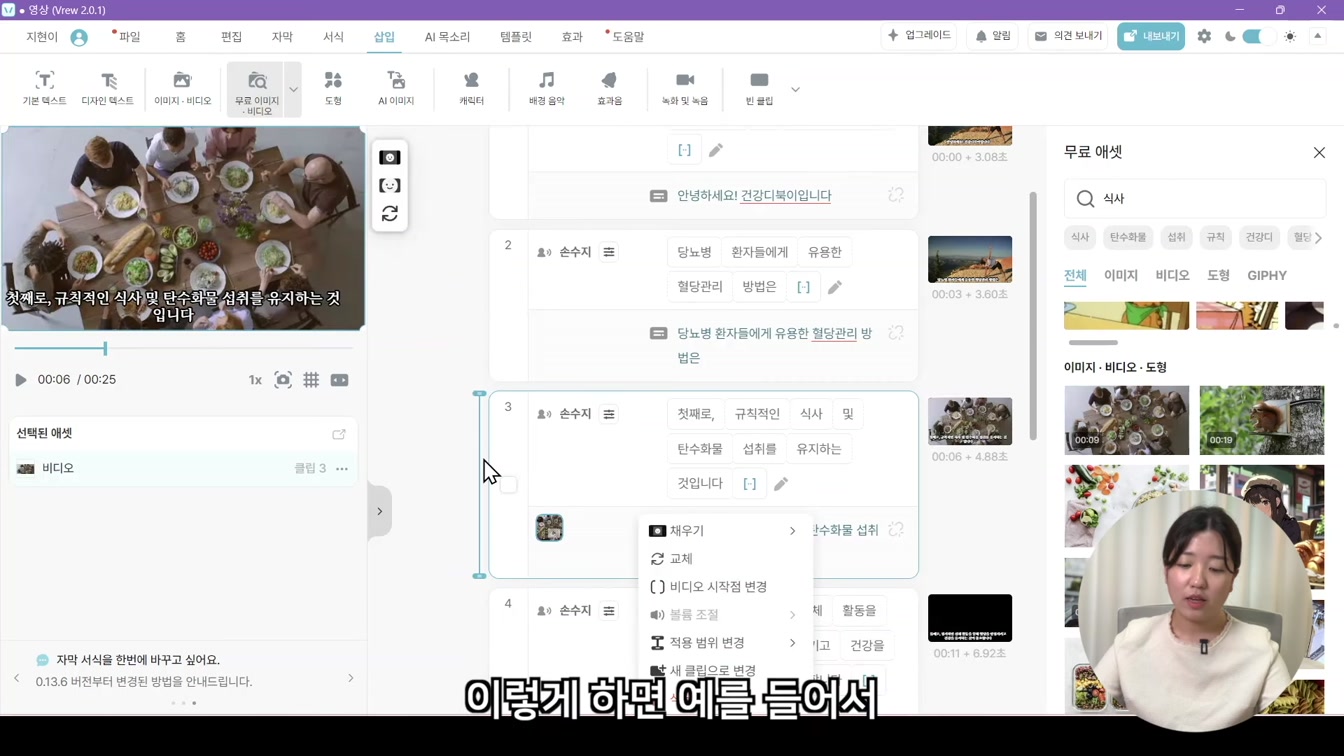
Task: Open the 녹화 및 녹음 tool
Action: (685, 89)
